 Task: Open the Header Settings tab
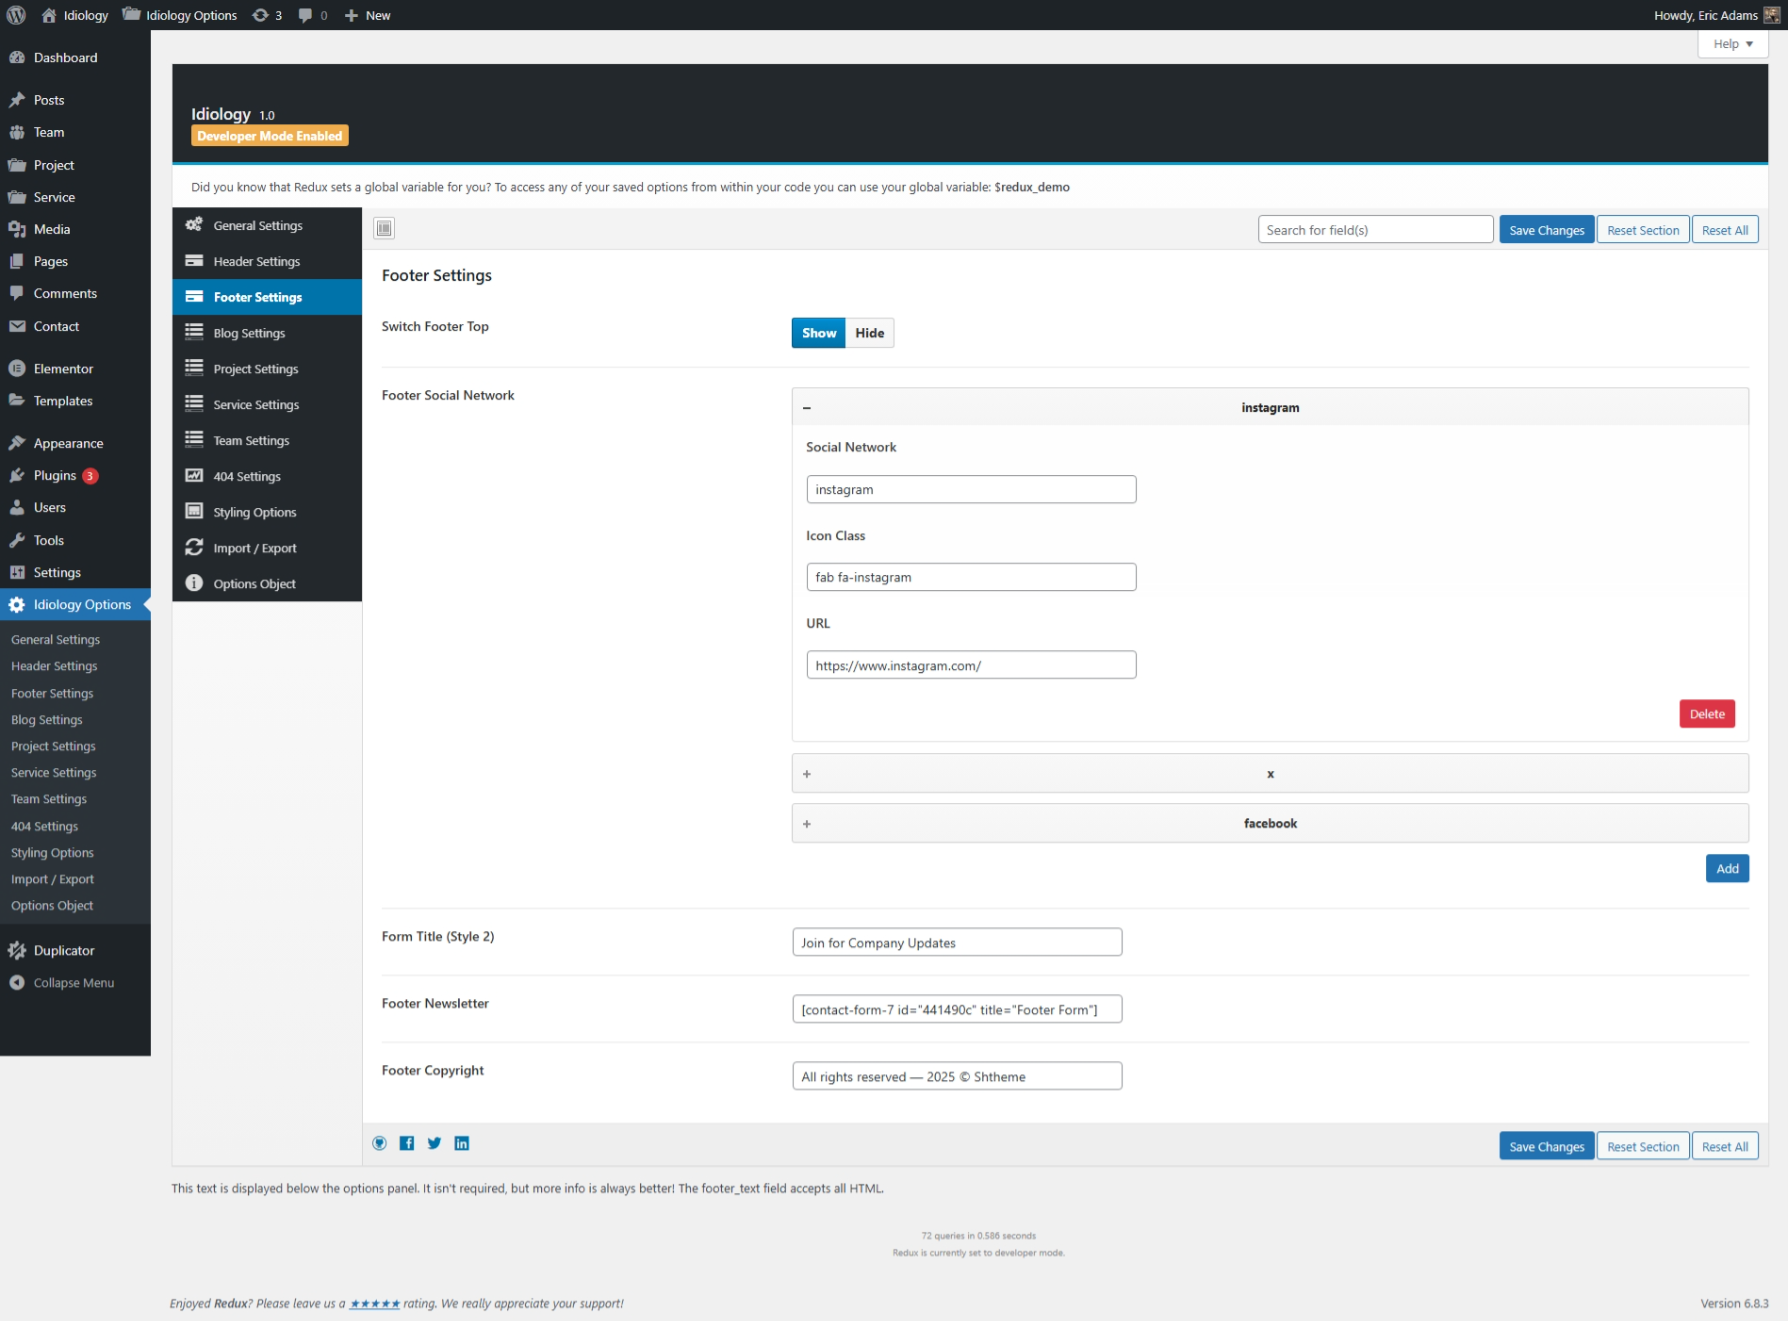(256, 261)
